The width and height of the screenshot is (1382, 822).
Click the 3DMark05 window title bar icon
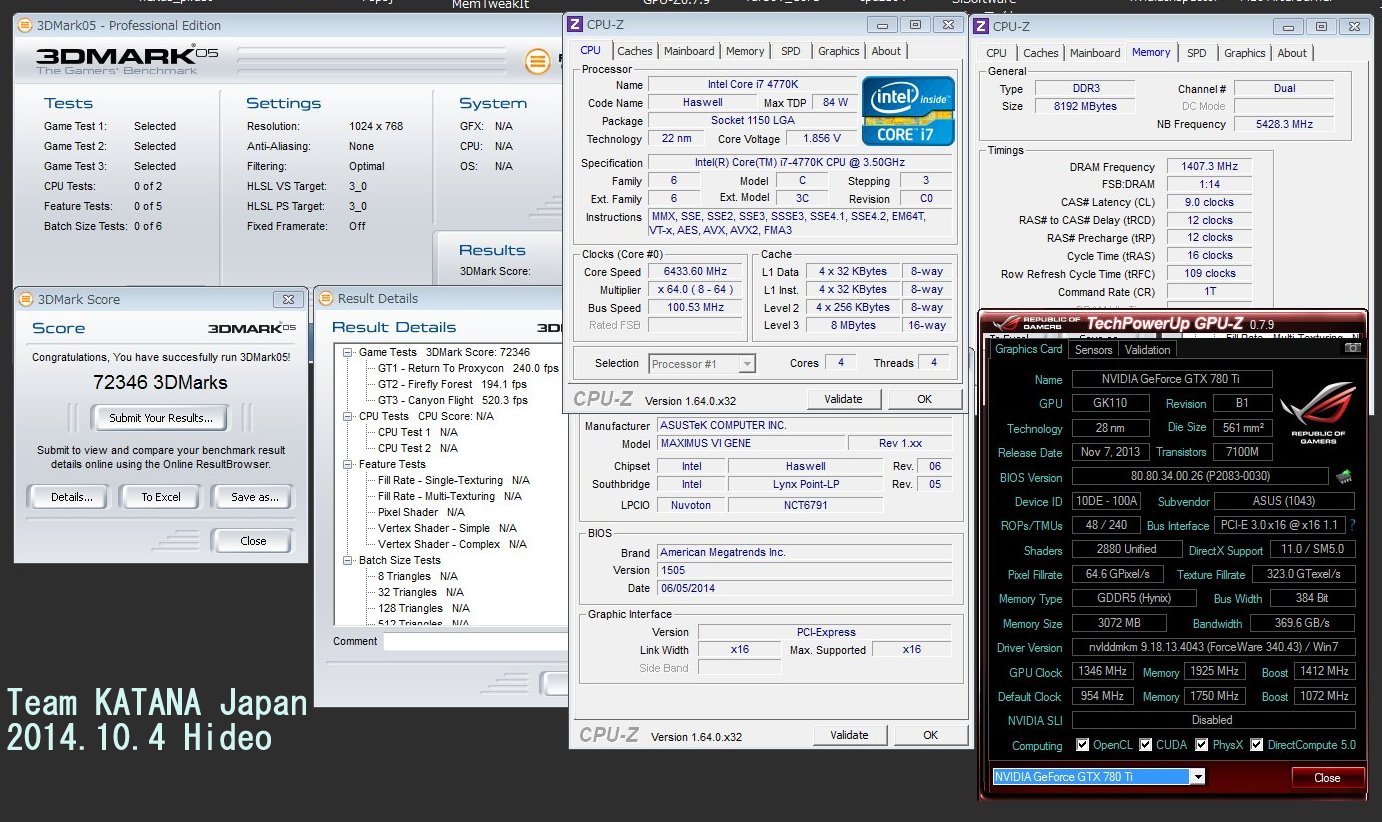[x=23, y=26]
